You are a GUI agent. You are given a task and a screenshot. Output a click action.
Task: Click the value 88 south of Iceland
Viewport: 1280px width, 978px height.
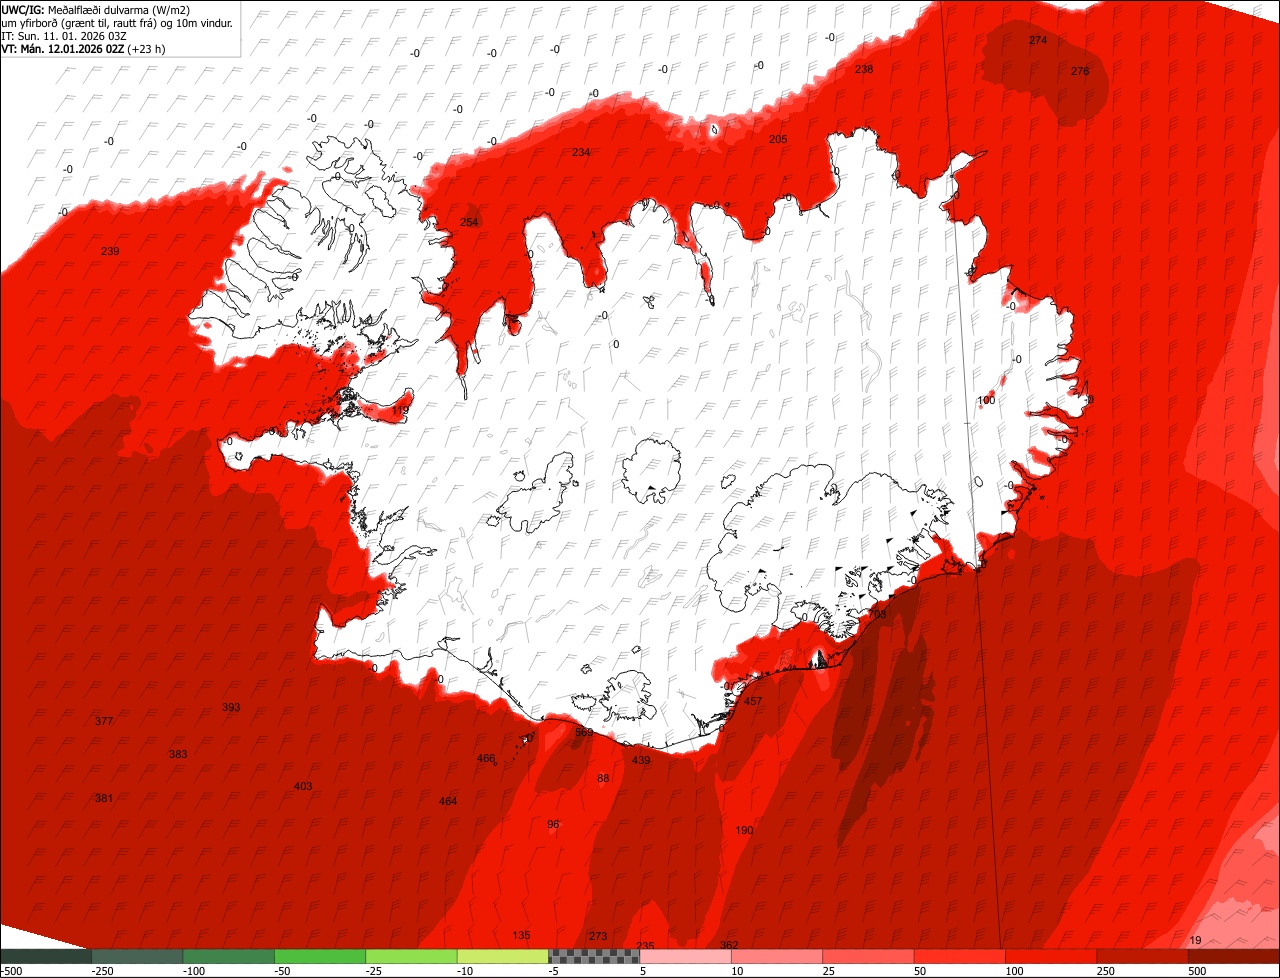603,778
